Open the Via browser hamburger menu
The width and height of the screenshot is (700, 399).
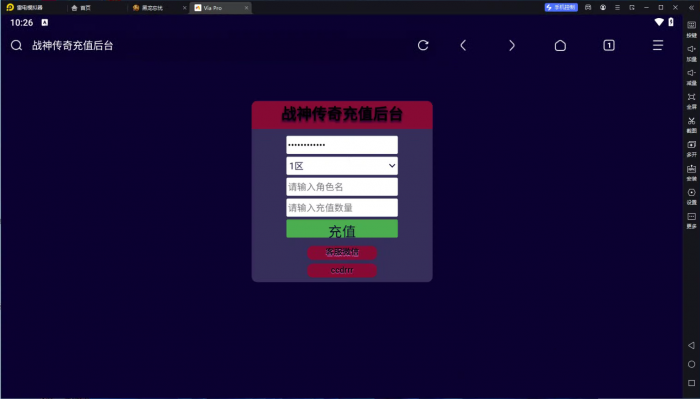click(658, 45)
